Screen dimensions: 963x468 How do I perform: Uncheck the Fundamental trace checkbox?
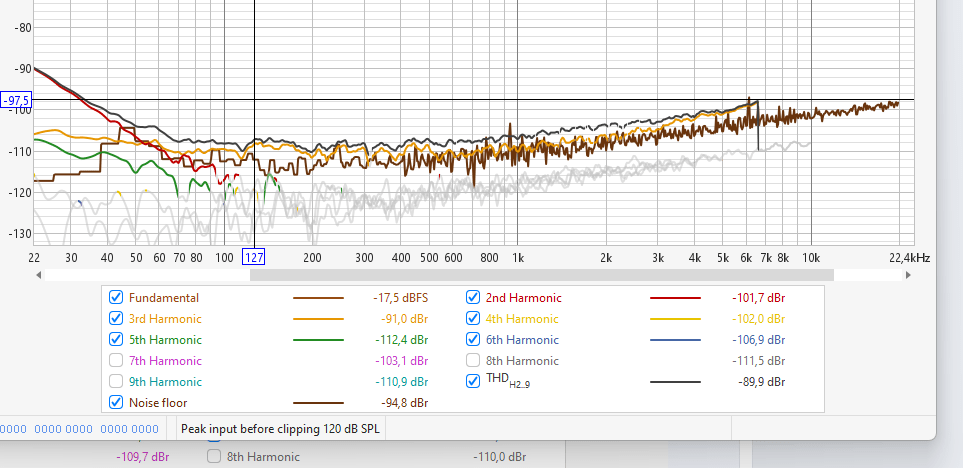(116, 298)
